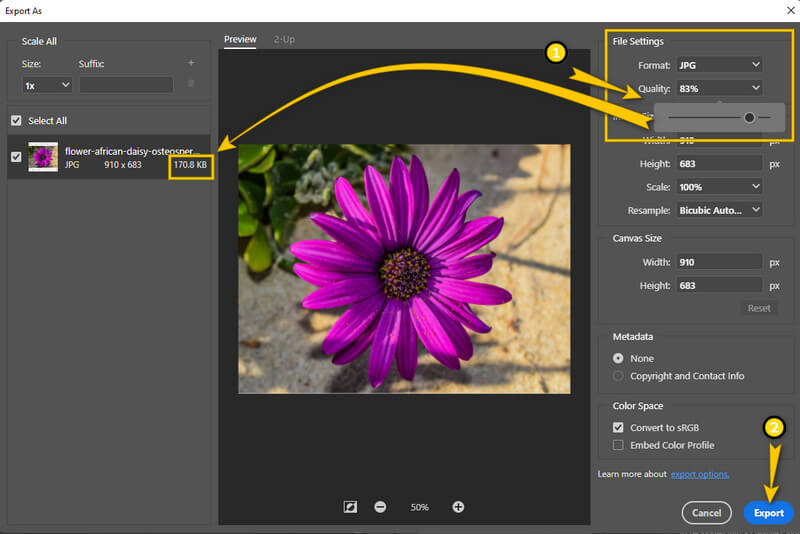Delete scale entry using trash icon
The height and width of the screenshot is (534, 800).
pyautogui.click(x=191, y=85)
